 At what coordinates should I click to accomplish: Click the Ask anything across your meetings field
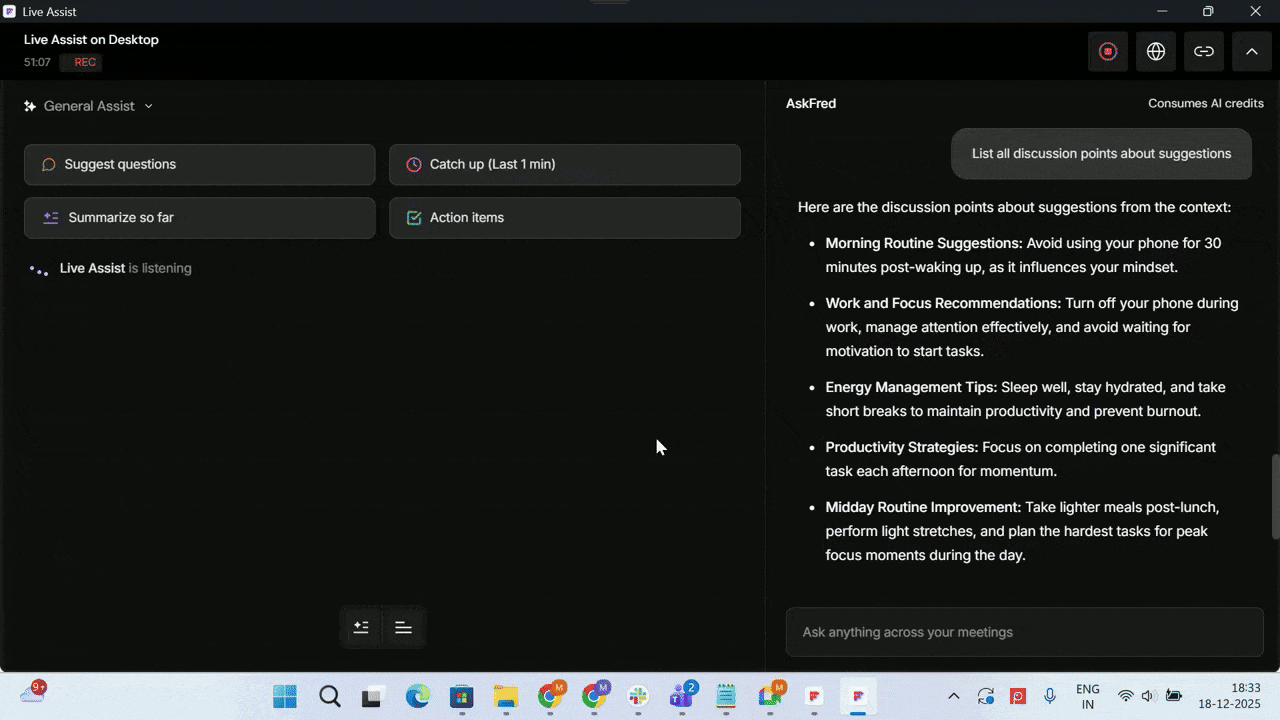click(x=1024, y=632)
